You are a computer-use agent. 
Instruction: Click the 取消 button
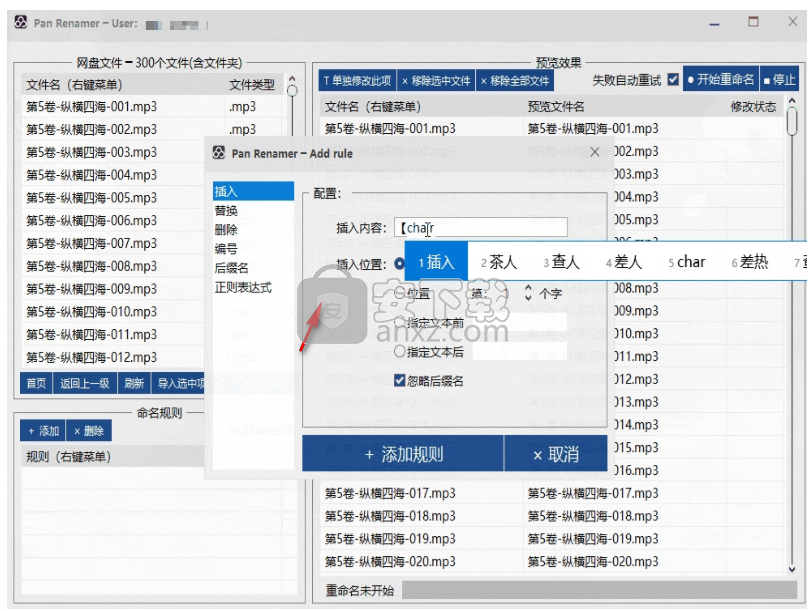[x=556, y=454]
